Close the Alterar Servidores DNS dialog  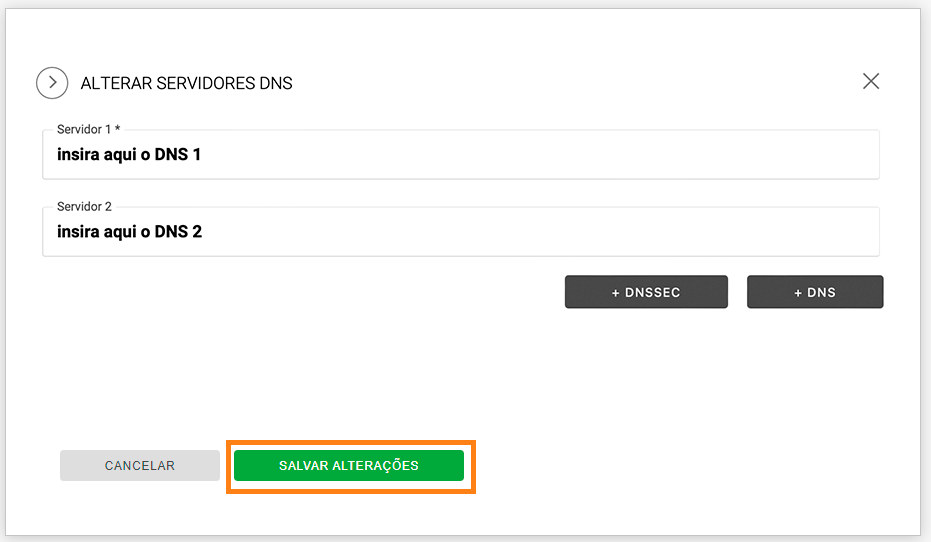click(871, 81)
